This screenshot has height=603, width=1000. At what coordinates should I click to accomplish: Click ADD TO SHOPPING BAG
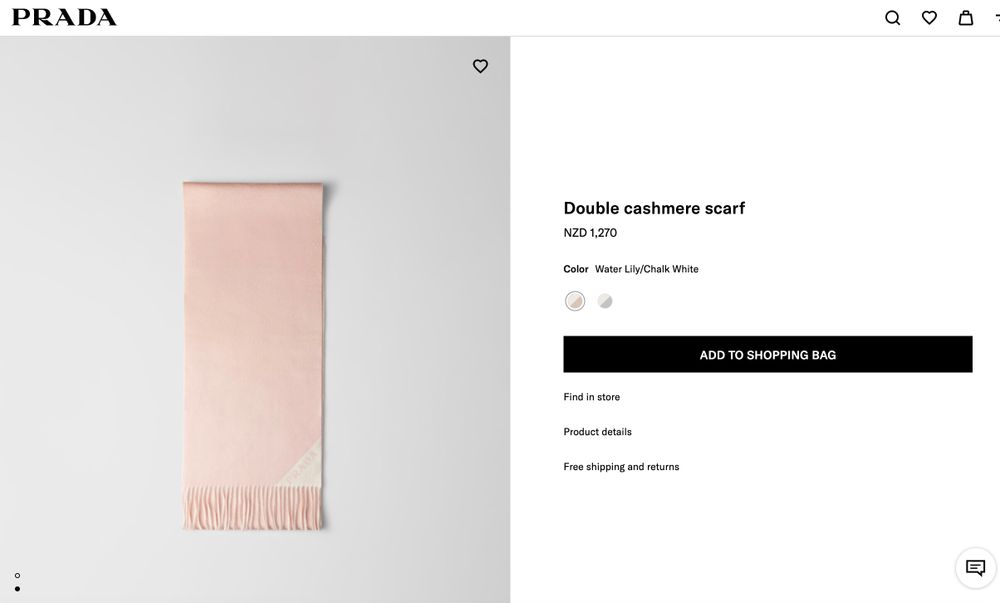point(768,354)
